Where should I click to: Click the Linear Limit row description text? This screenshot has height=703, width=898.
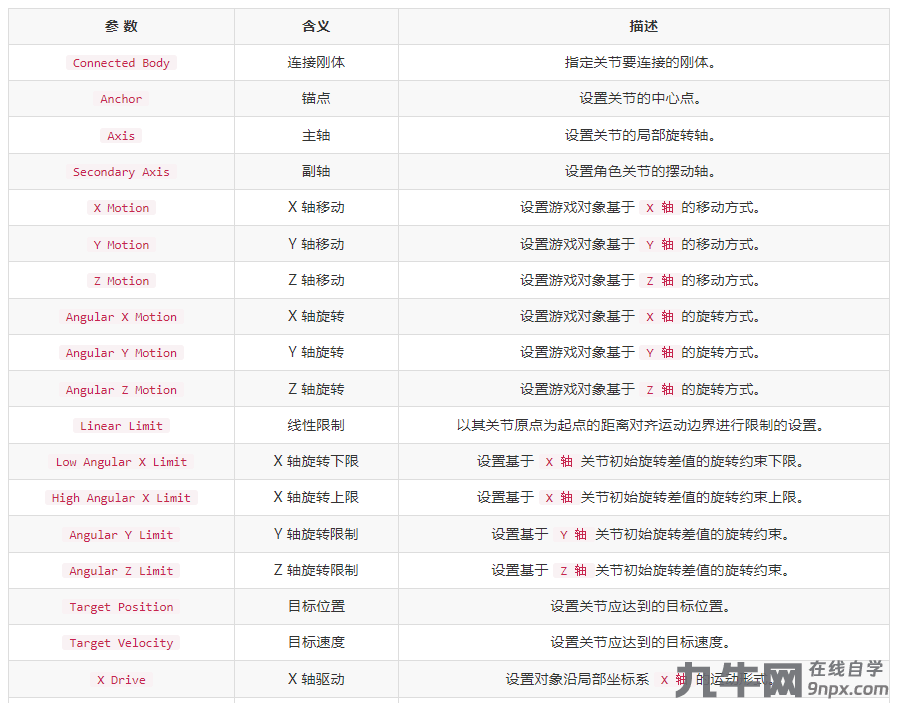tap(640, 425)
